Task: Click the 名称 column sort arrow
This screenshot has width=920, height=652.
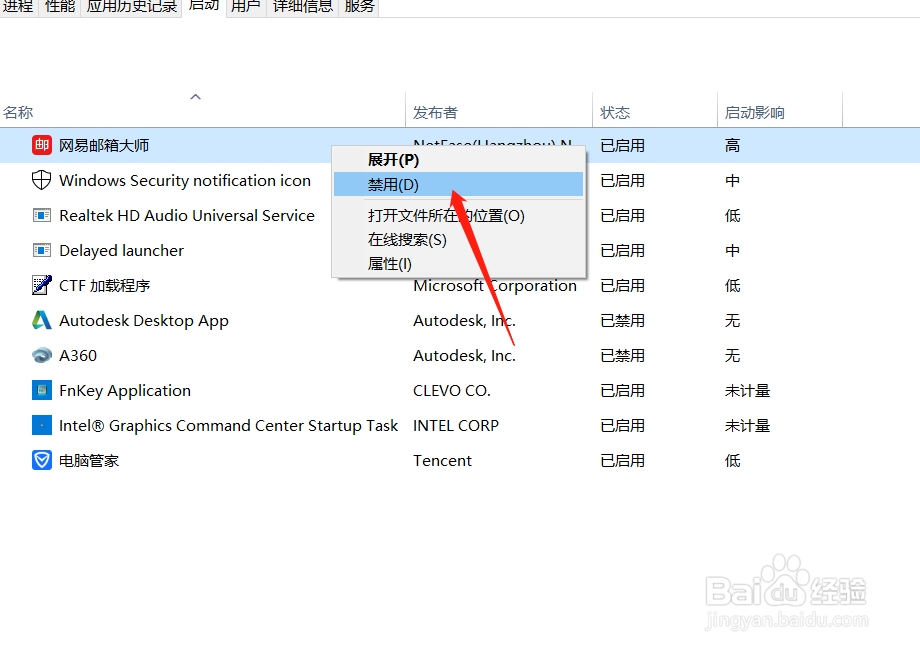Action: [x=195, y=97]
